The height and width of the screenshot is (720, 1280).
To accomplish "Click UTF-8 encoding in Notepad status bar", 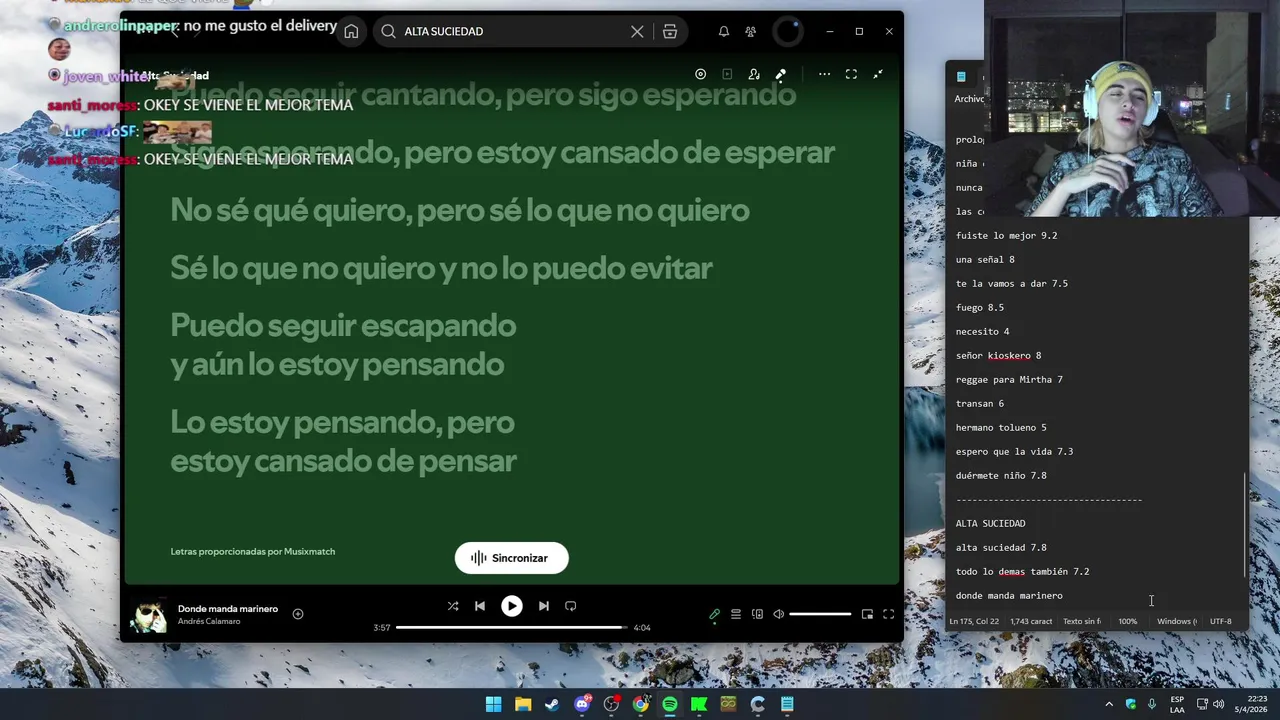I will coord(1221,622).
